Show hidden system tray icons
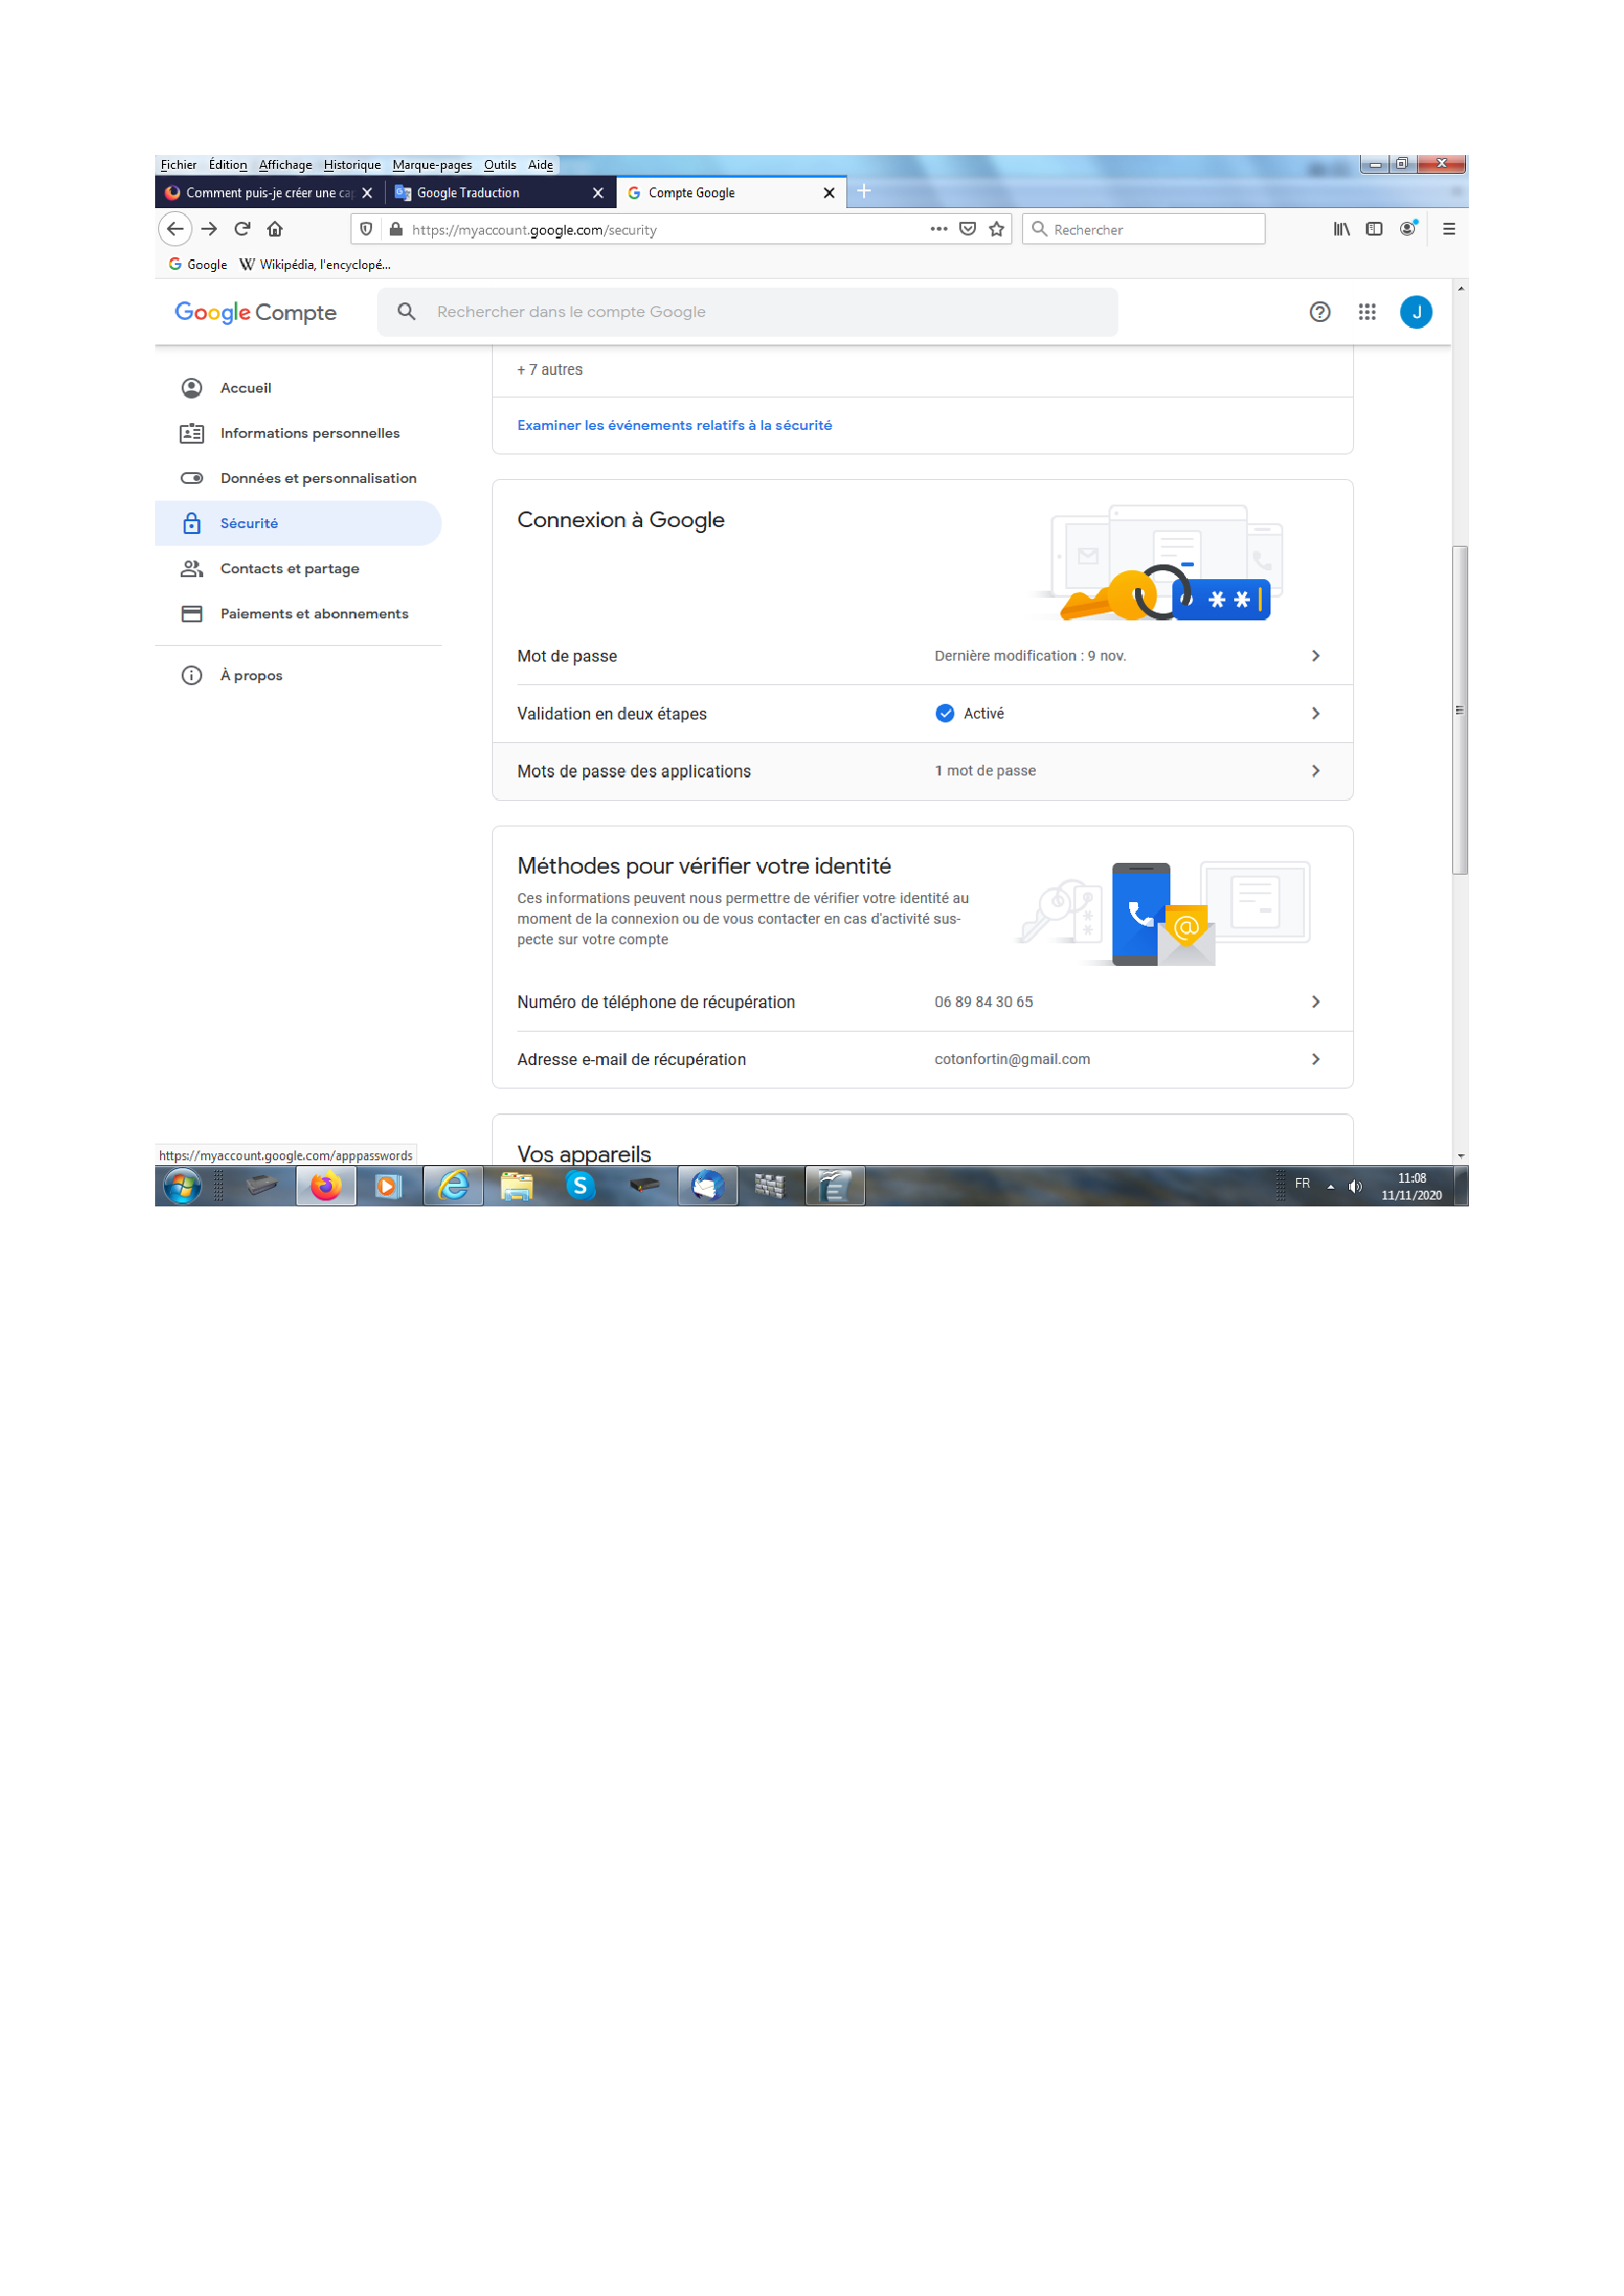Screen dimensions: 1624x2296 tap(1331, 1187)
